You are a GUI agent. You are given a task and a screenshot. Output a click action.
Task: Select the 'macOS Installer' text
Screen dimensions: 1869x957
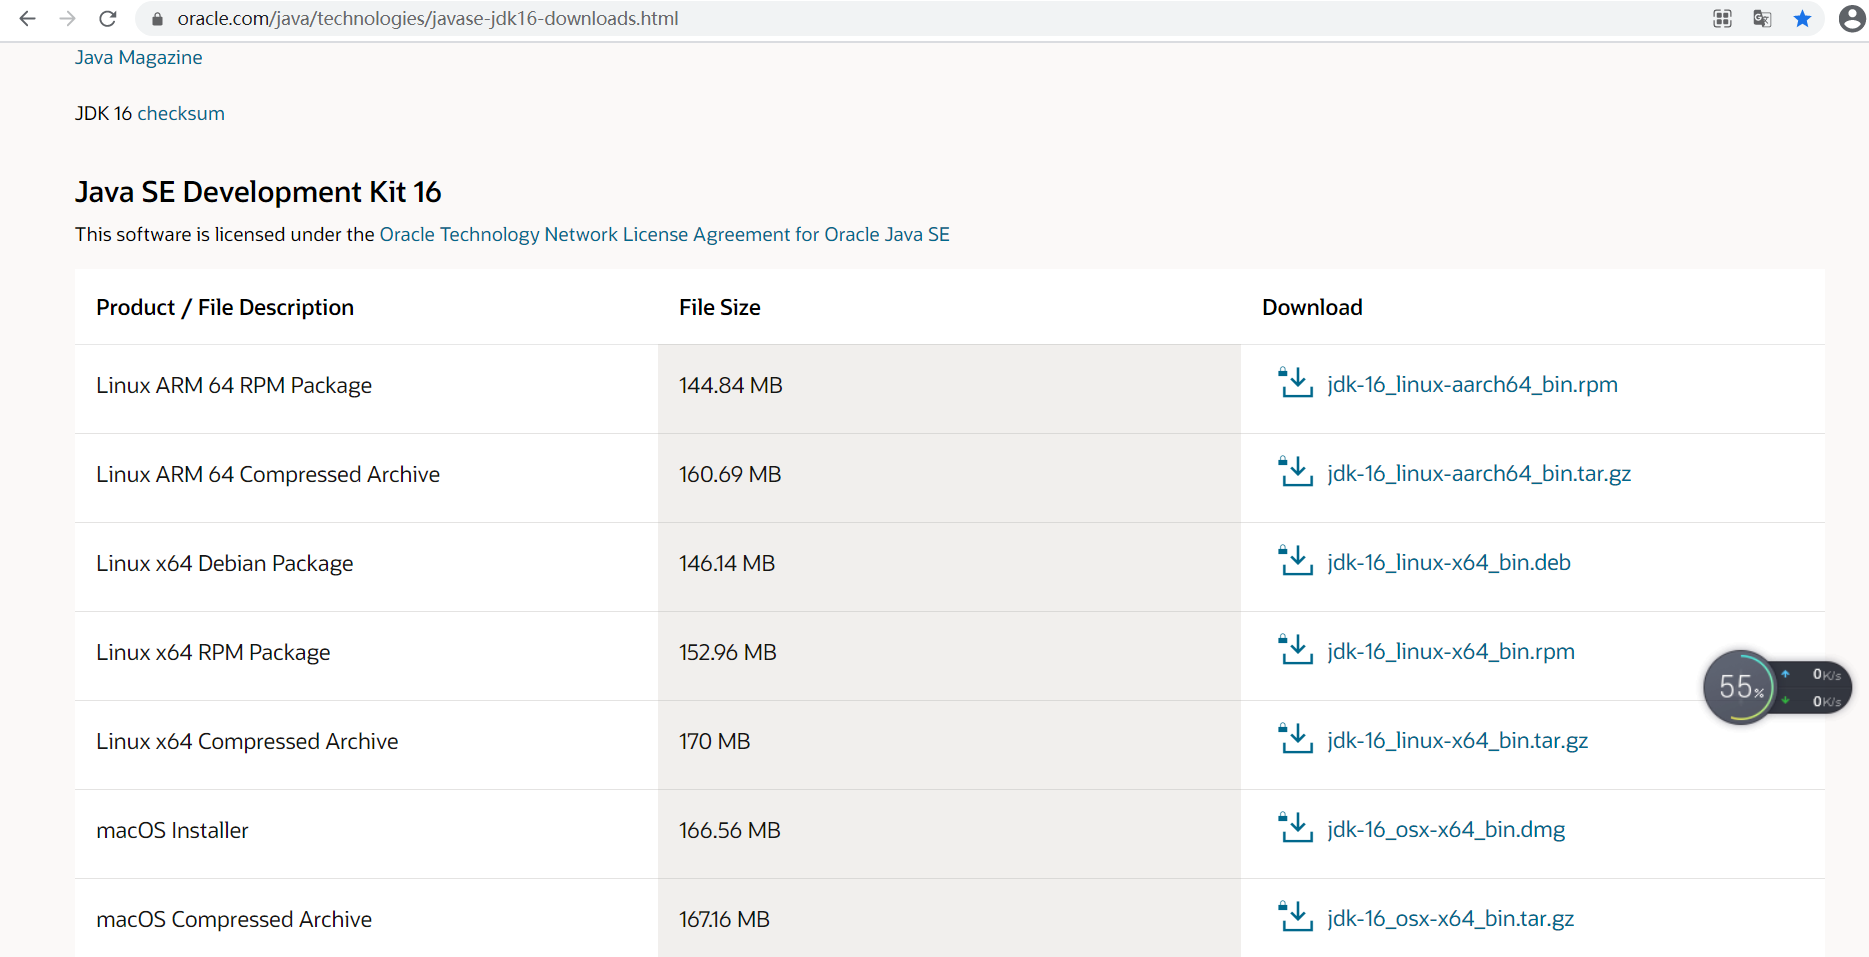pos(172,830)
